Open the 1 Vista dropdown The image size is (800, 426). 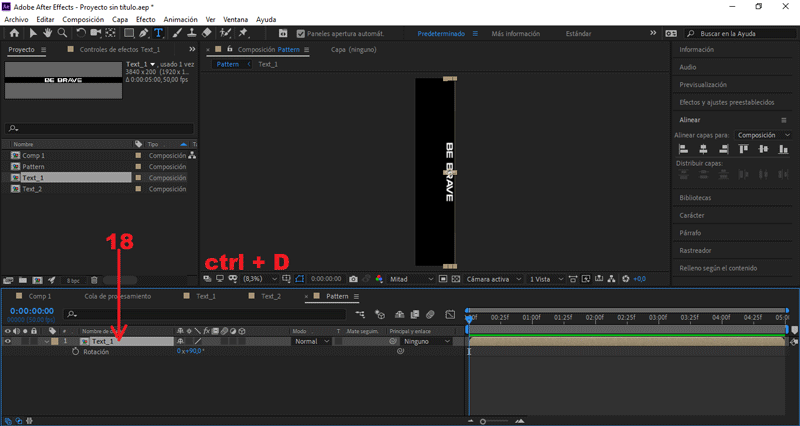pos(546,279)
